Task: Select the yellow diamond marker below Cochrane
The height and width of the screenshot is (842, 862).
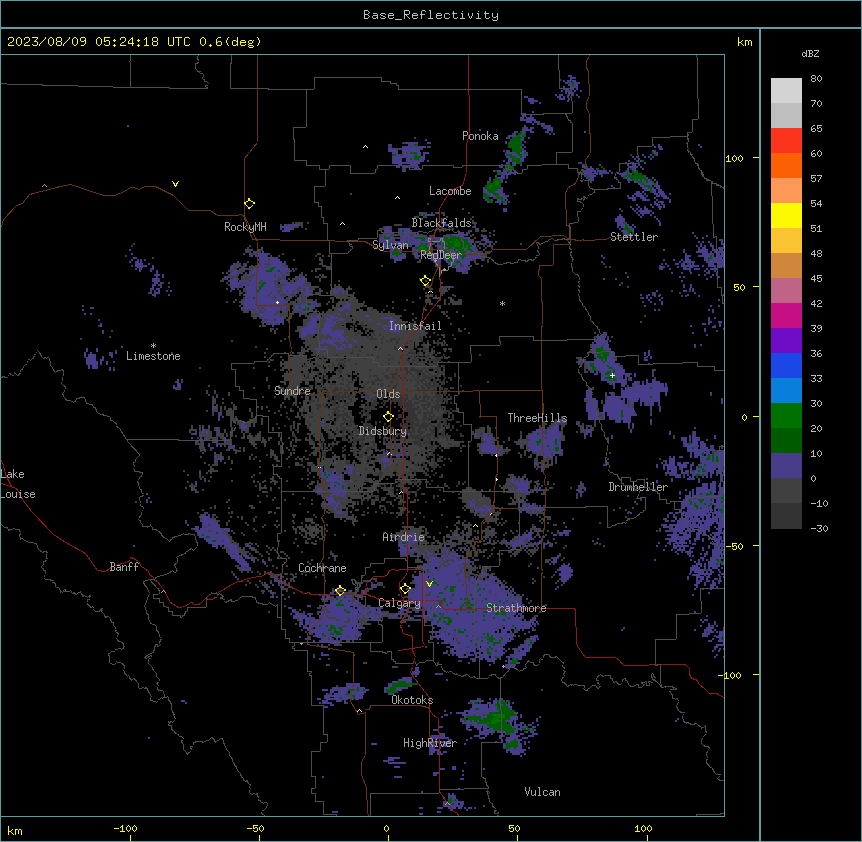Action: (340, 591)
